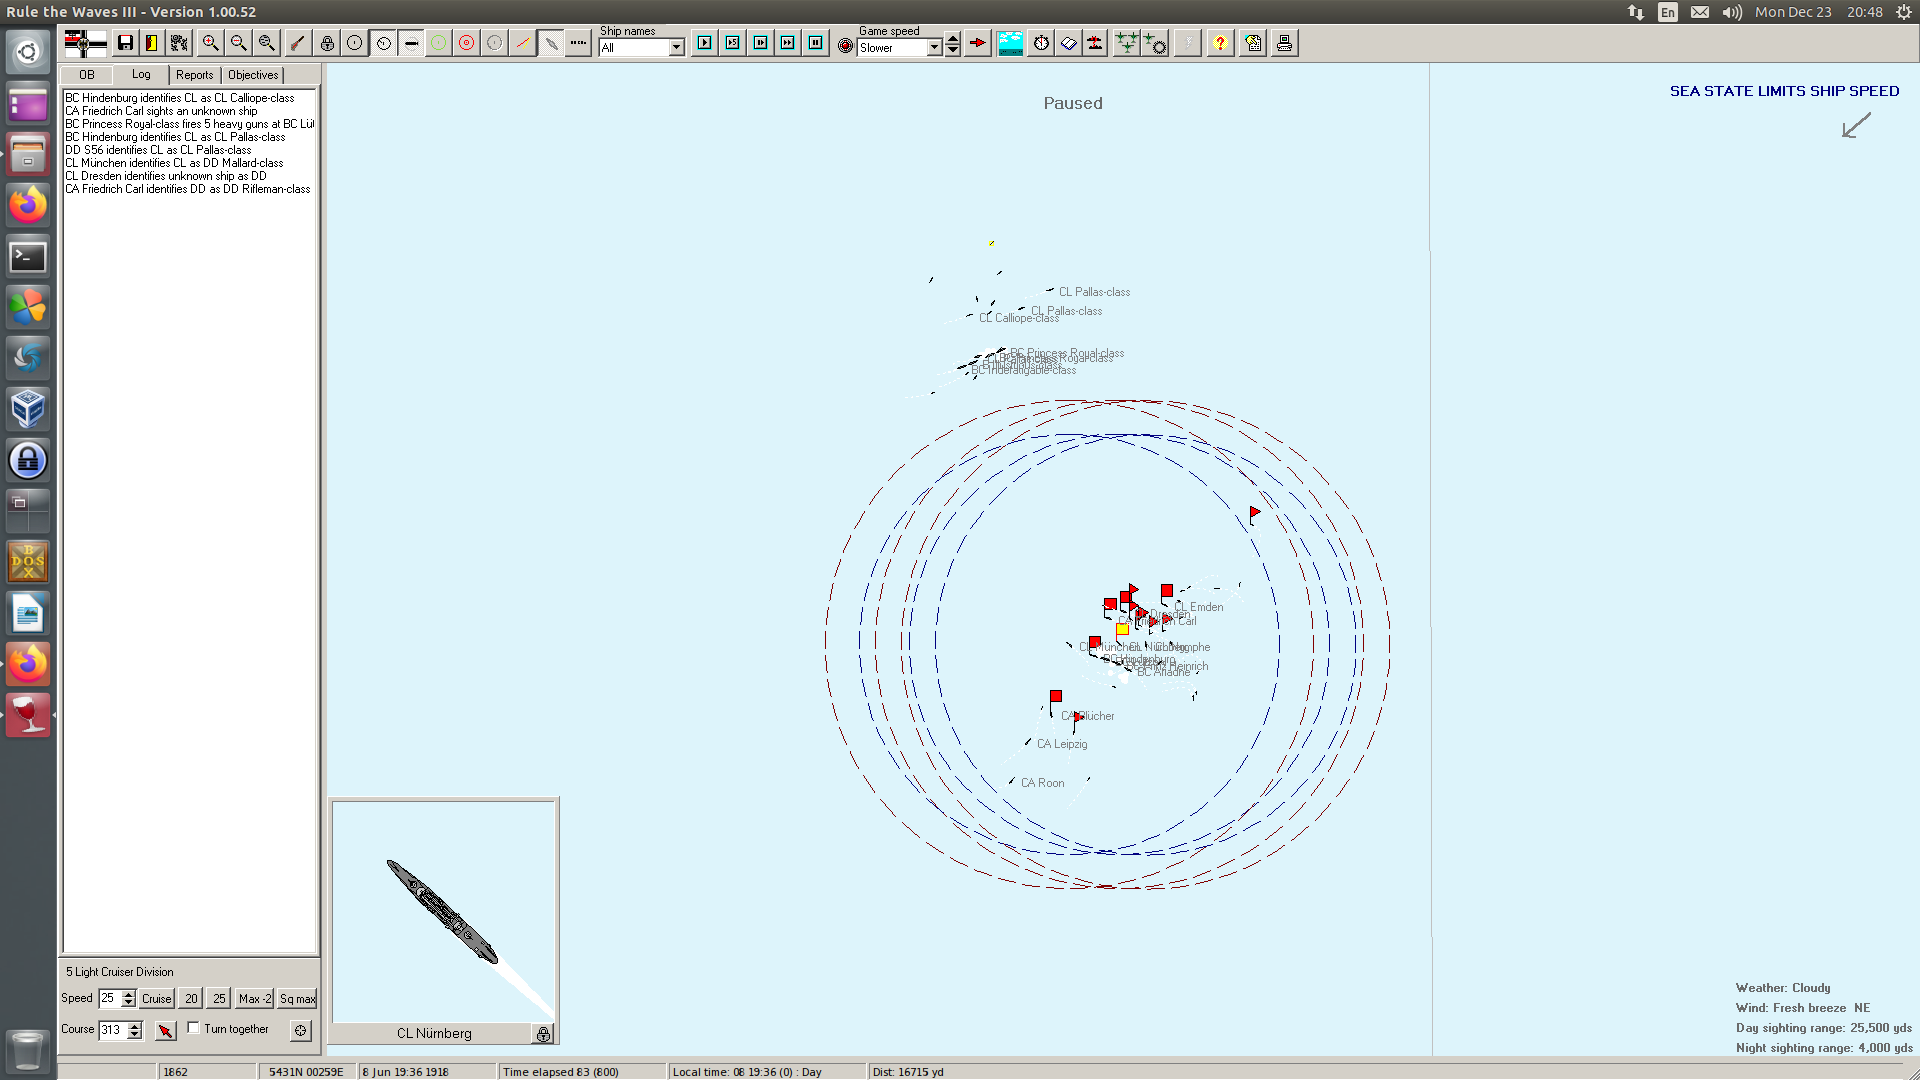Click the Sq max speed button
The height and width of the screenshot is (1080, 1920).
(x=297, y=999)
